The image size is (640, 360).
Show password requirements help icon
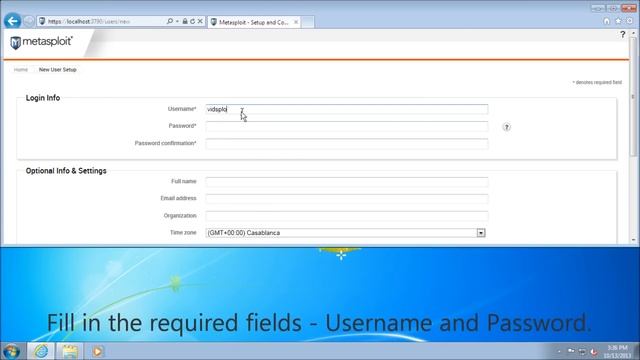pyautogui.click(x=507, y=127)
